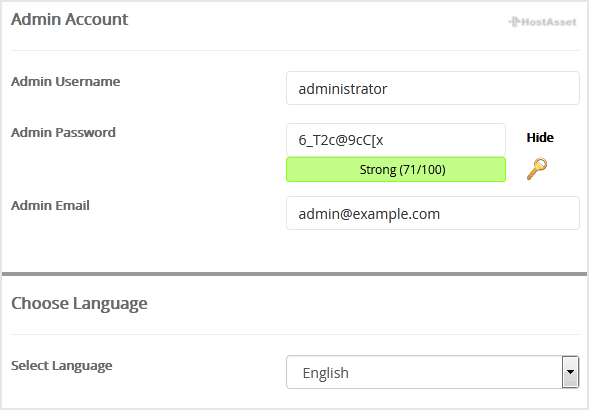Screen dimensions: 589x410
Task: Open the Select Language dropdown arrow
Action: (570, 372)
